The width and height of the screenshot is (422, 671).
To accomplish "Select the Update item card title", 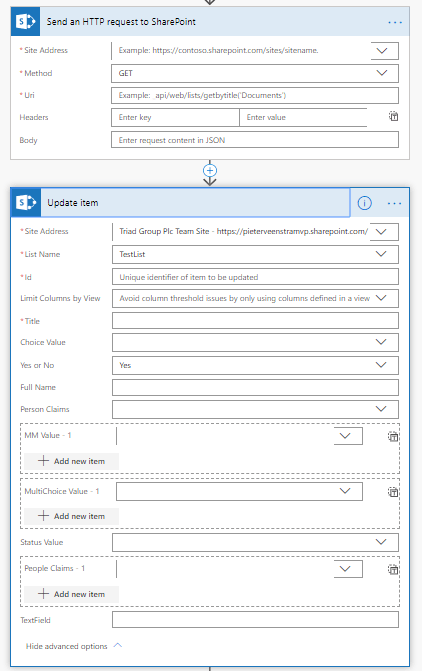I will (73, 203).
